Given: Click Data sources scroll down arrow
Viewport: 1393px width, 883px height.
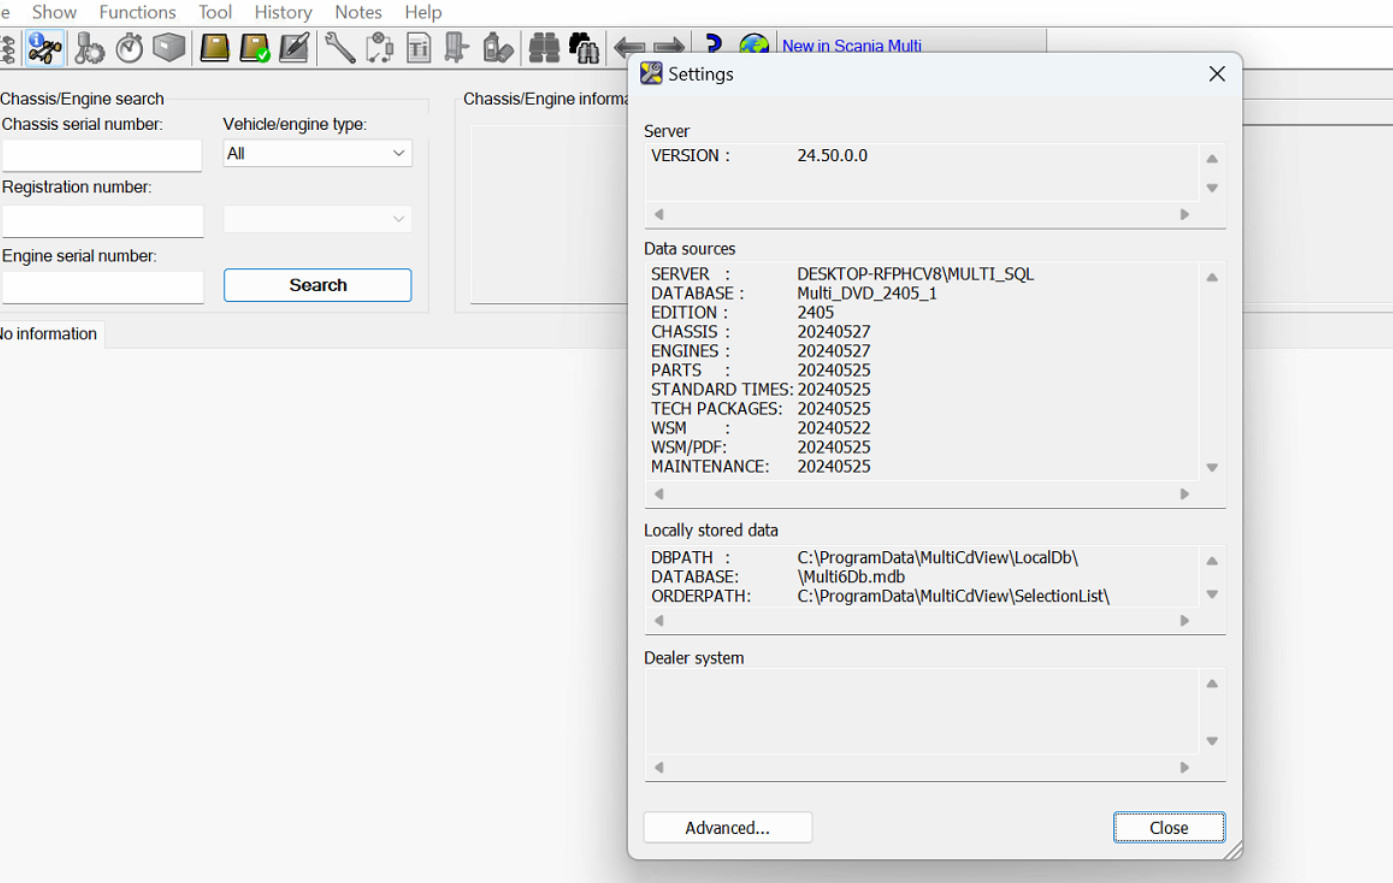Looking at the screenshot, I should [x=1212, y=467].
